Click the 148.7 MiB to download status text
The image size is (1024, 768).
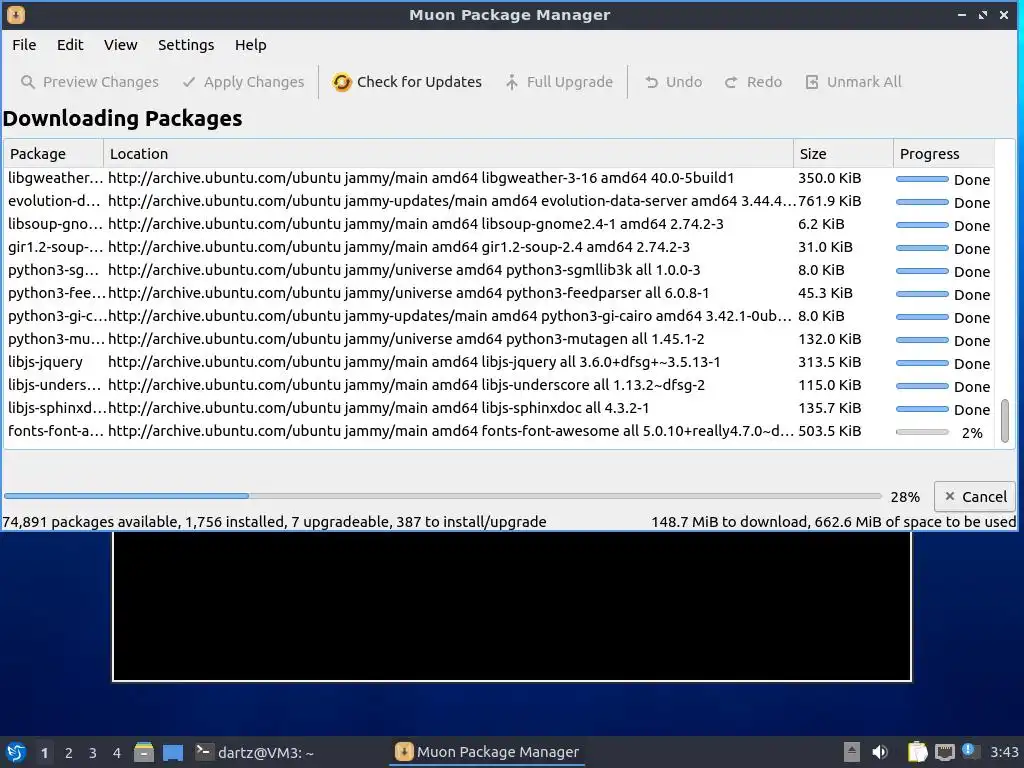pyautogui.click(x=833, y=522)
